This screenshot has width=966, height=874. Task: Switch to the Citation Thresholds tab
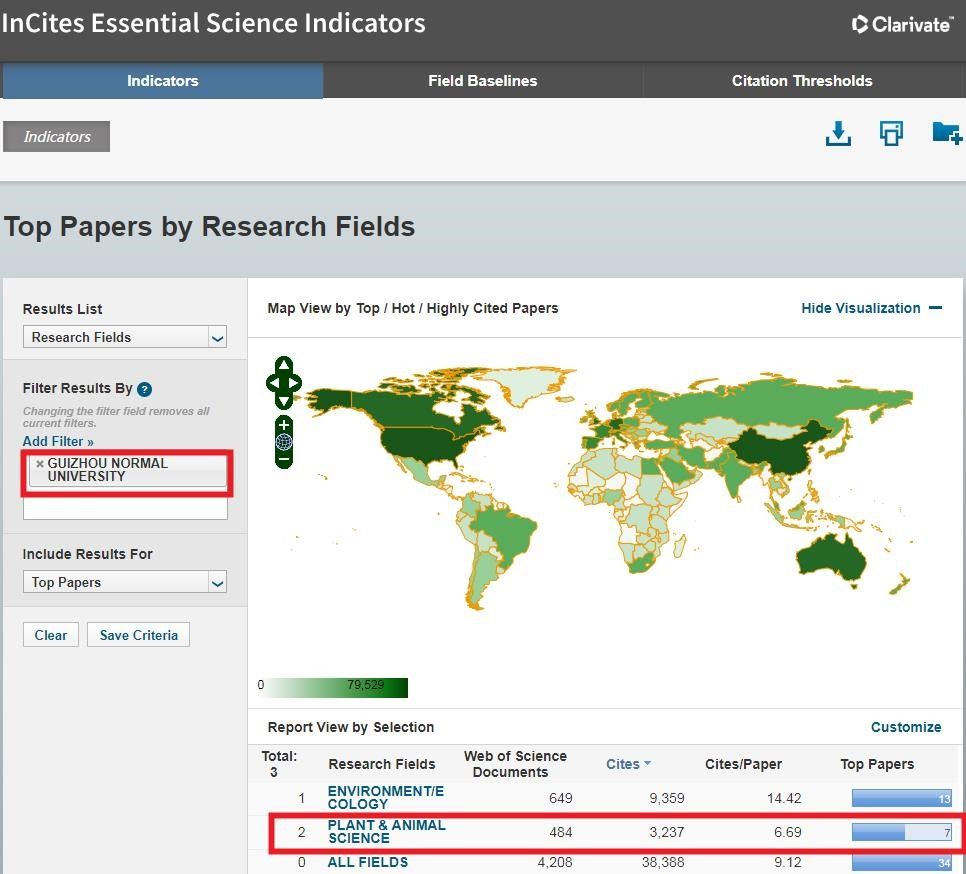point(802,81)
